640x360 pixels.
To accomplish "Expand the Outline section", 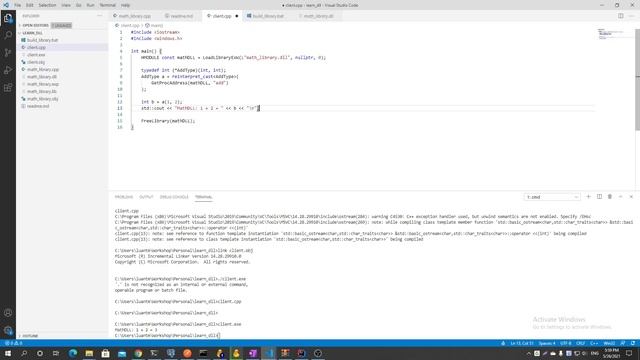I will tap(30, 336).
